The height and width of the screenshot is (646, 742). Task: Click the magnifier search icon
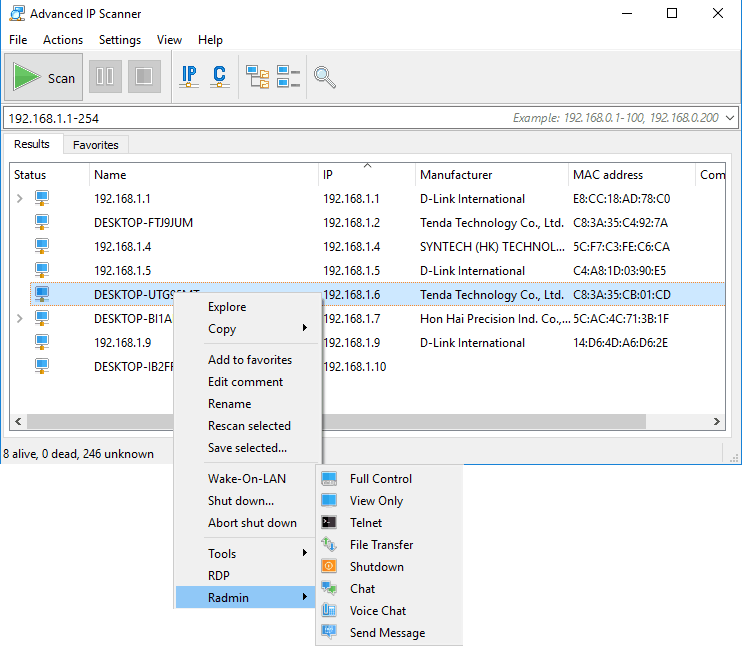tap(325, 77)
